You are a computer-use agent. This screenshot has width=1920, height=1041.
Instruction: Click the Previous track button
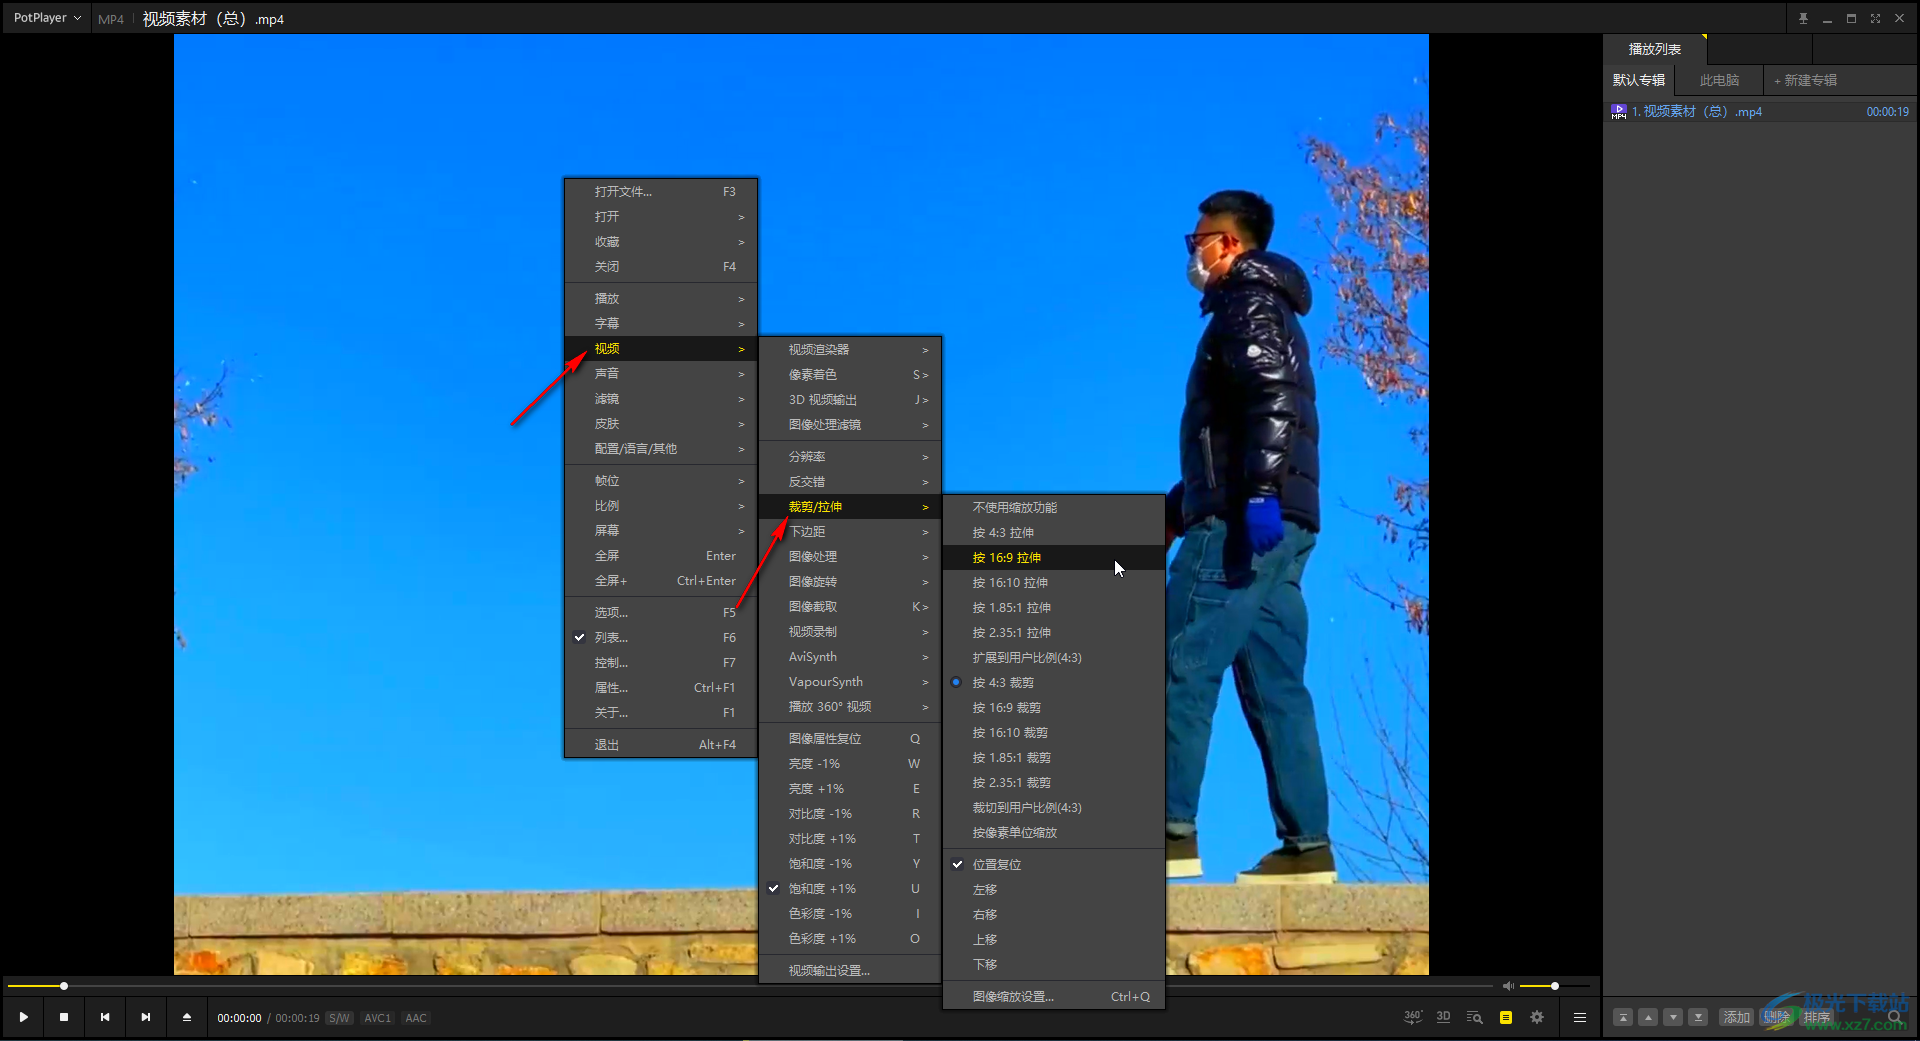click(x=105, y=1017)
